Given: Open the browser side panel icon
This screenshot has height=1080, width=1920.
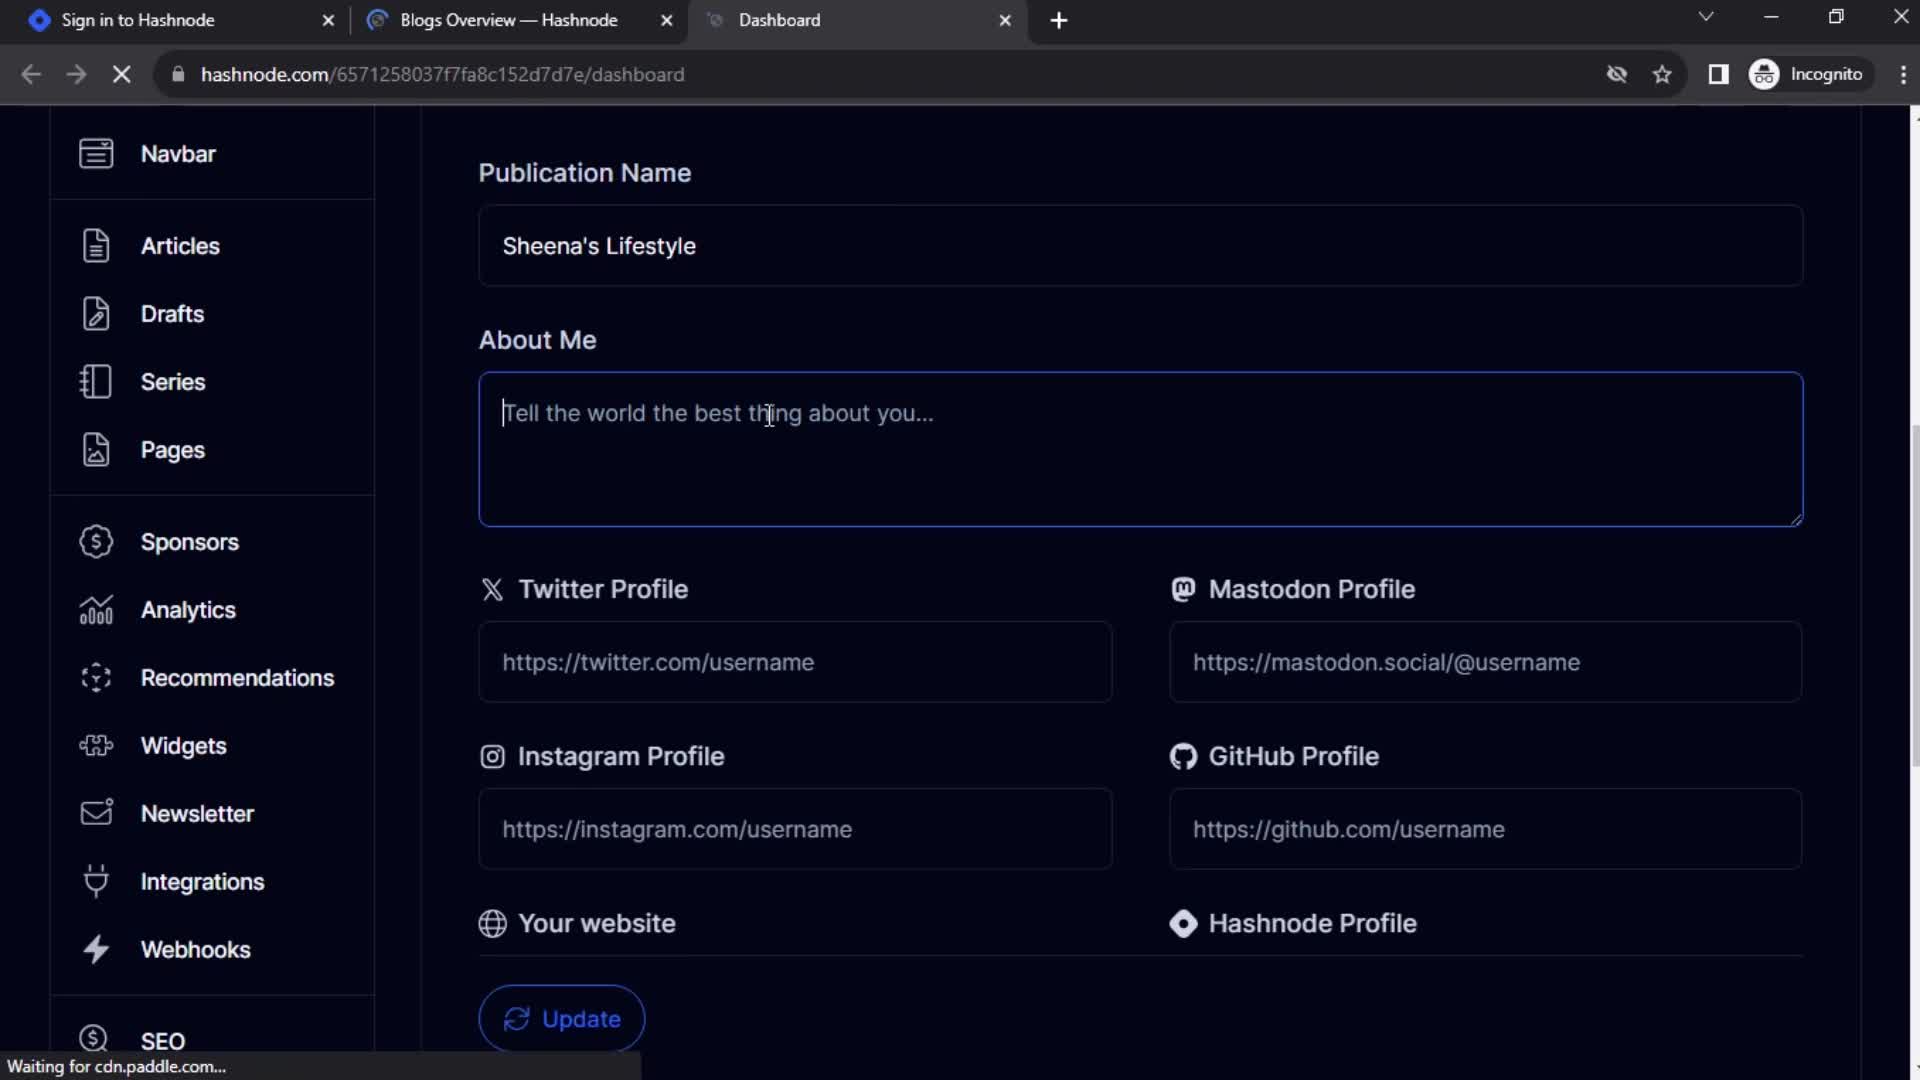Looking at the screenshot, I should (1718, 74).
